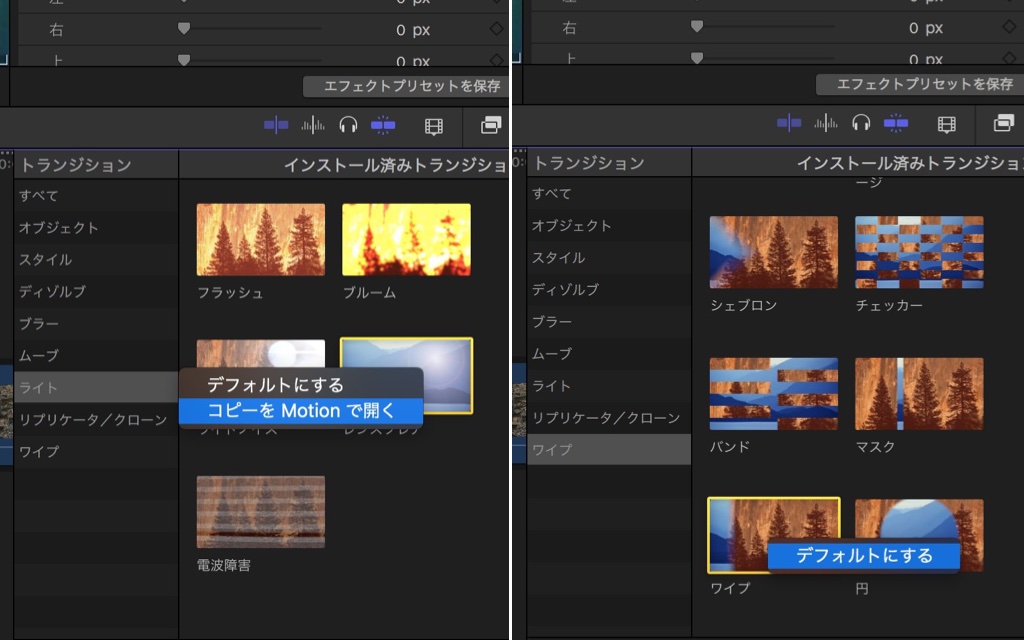Toggle snapping icon in left screenshot
Image resolution: width=1024 pixels, height=640 pixels.
coord(383,125)
